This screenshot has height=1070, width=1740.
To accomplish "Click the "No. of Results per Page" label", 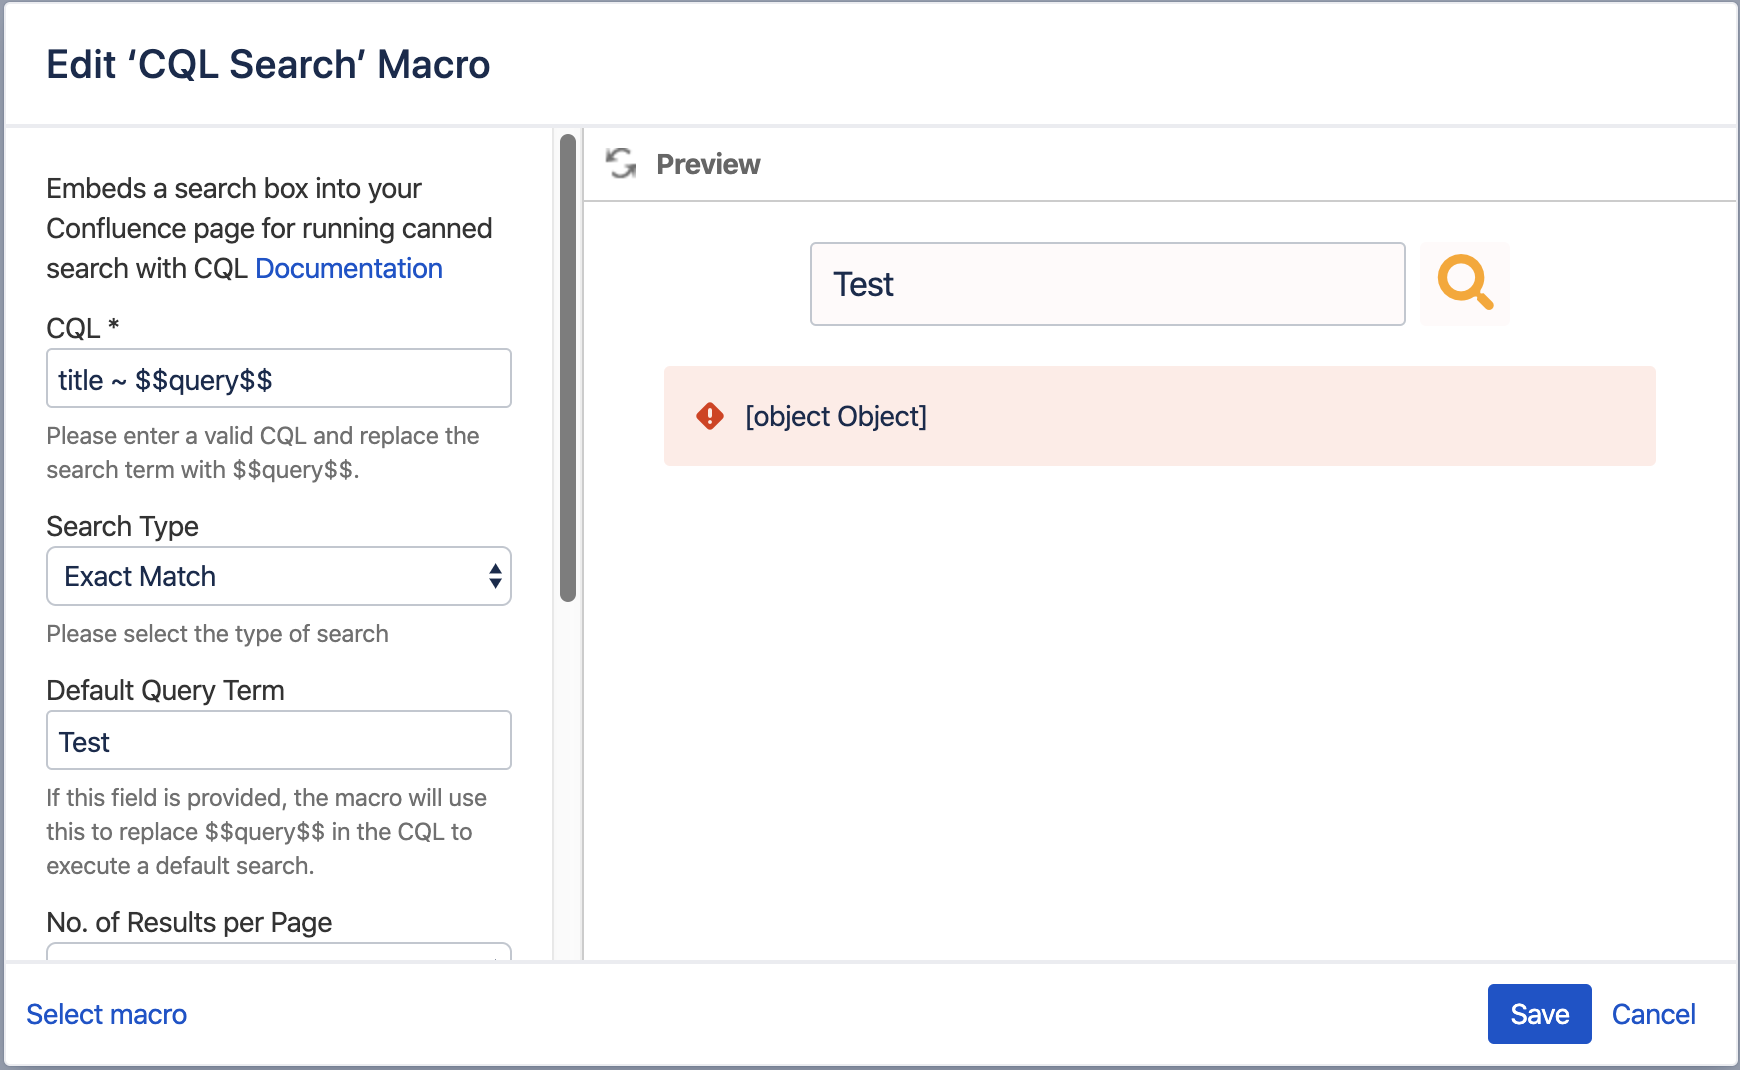I will (189, 922).
